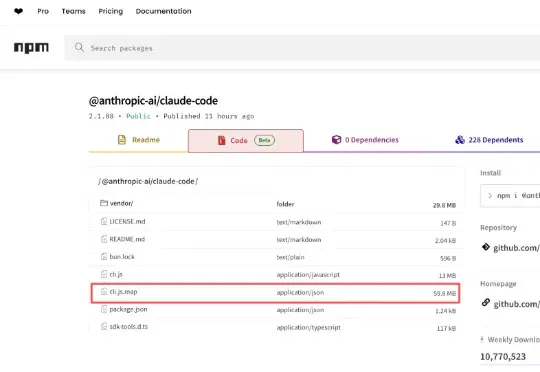Screen dimensions: 540x372
Task: Click the Homepage chain link icon
Action: coord(486,303)
